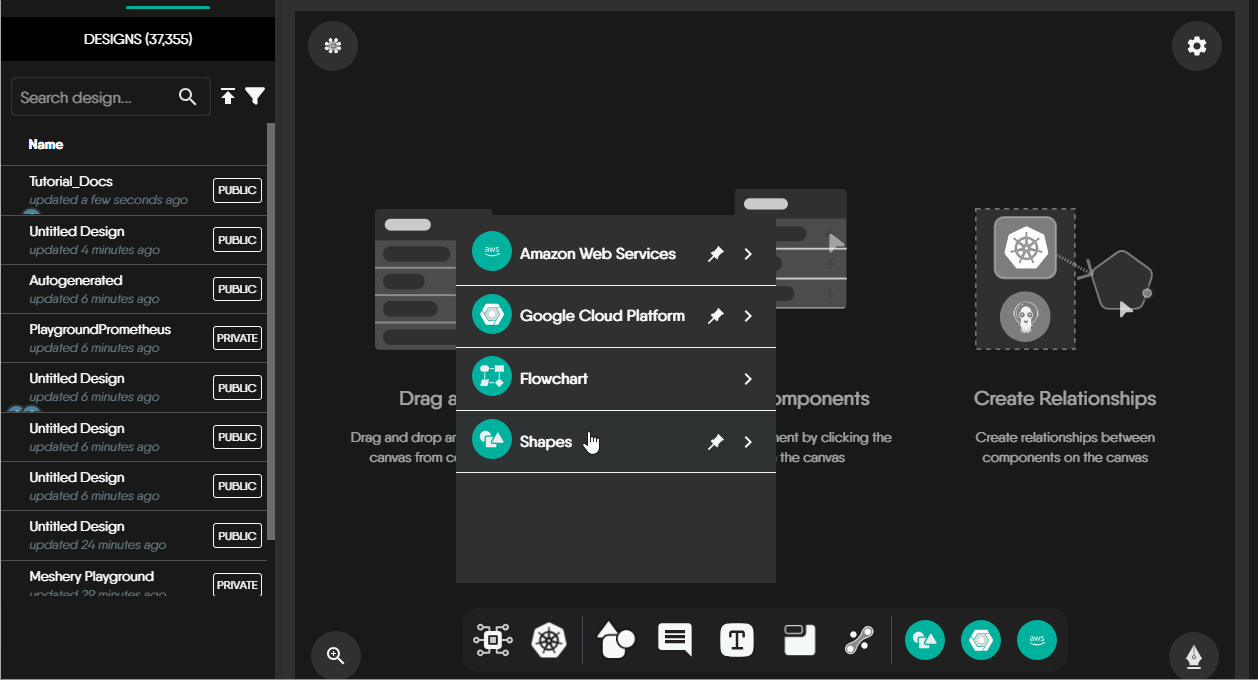Expand the Amazon Web Services chevron
Viewport: 1258px width, 680px height.
[748, 254]
